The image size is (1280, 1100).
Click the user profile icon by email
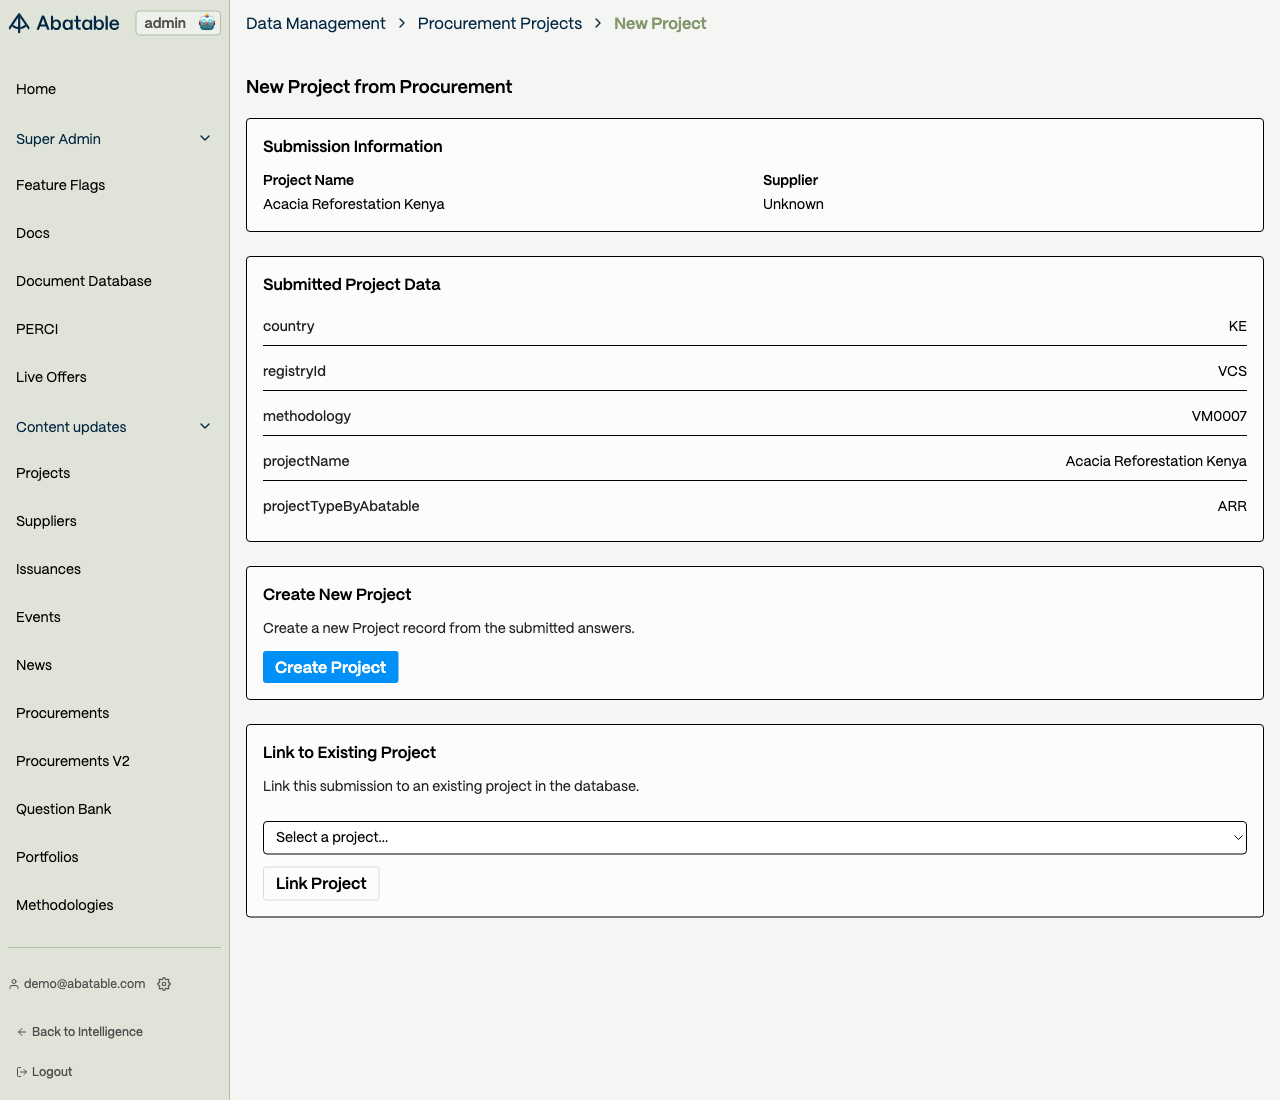(14, 984)
